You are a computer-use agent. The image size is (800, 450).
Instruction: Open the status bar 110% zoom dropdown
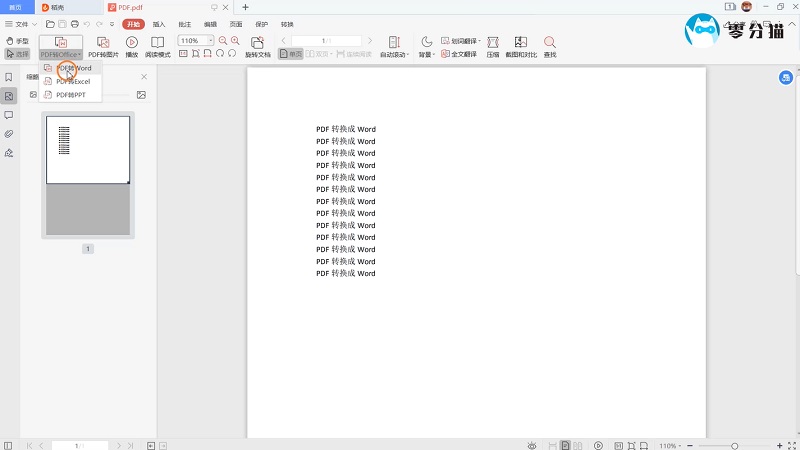(670, 446)
